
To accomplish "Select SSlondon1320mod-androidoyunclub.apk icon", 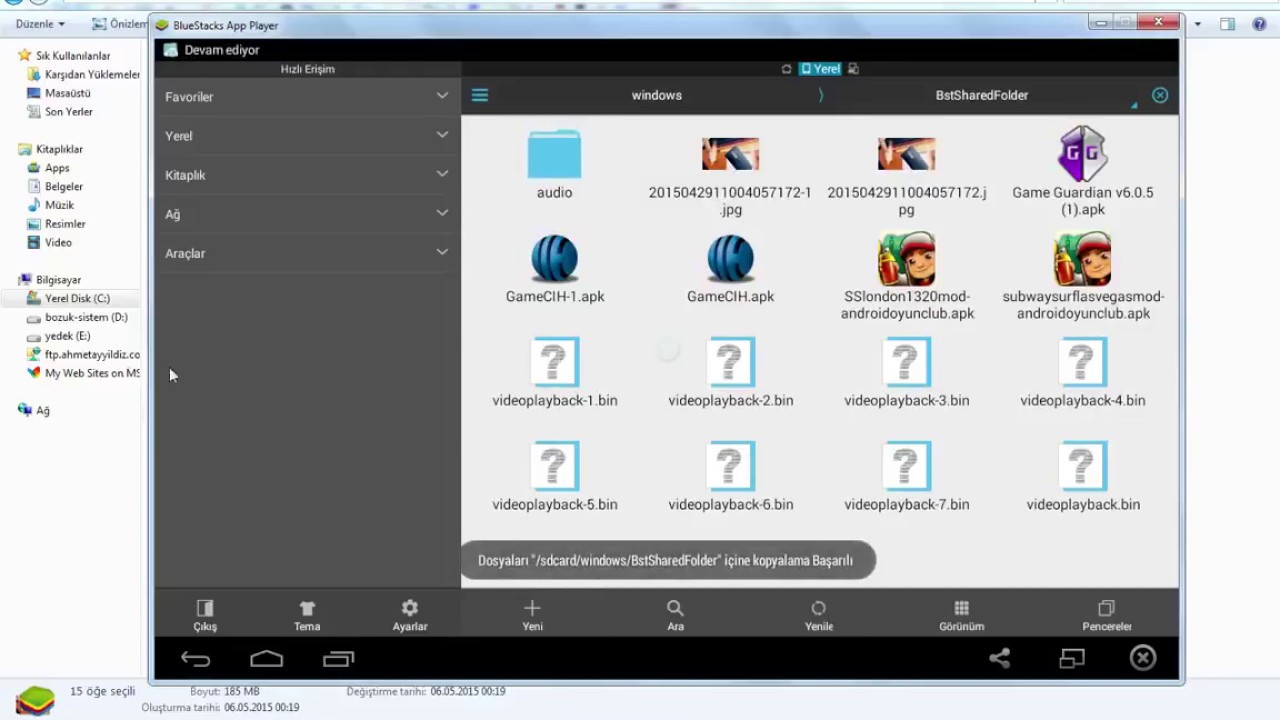I will pyautogui.click(x=906, y=259).
